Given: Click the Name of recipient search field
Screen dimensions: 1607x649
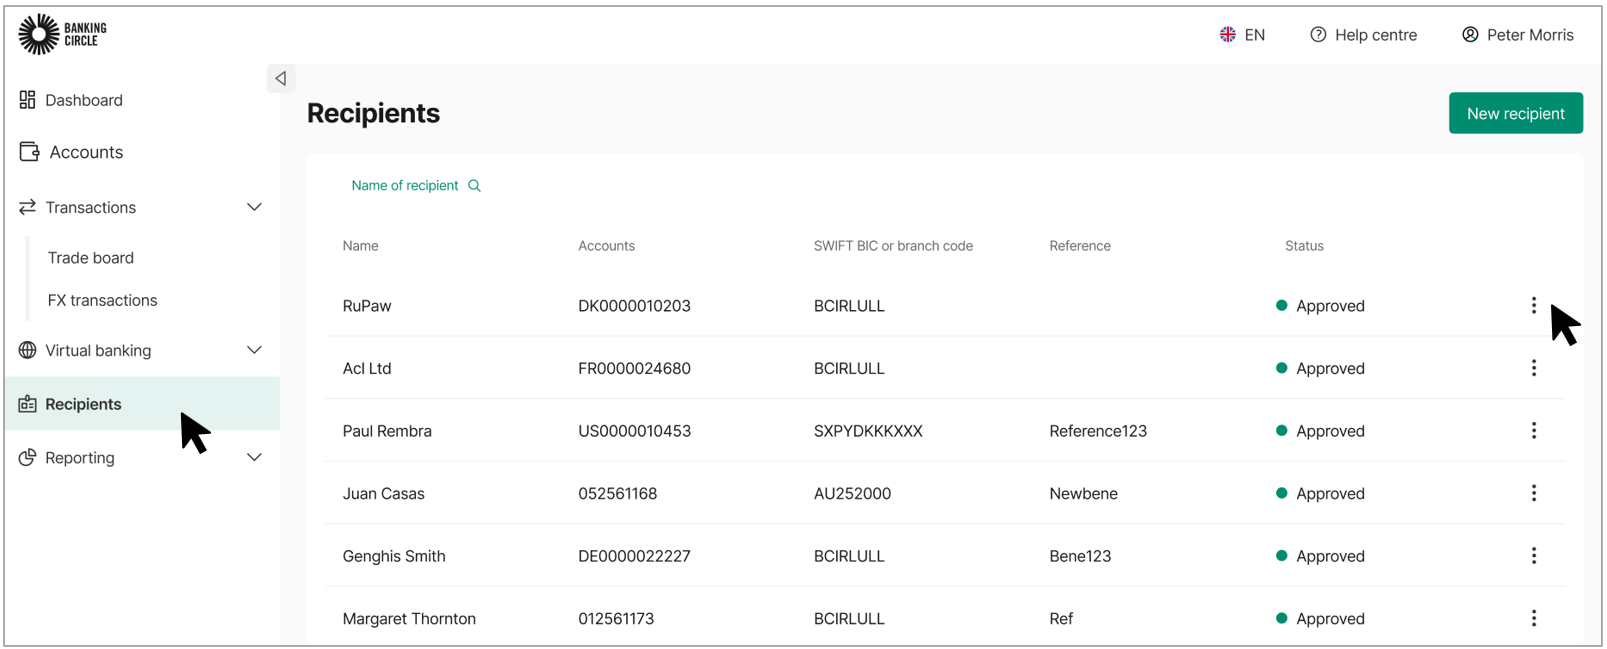Looking at the screenshot, I should pos(416,186).
